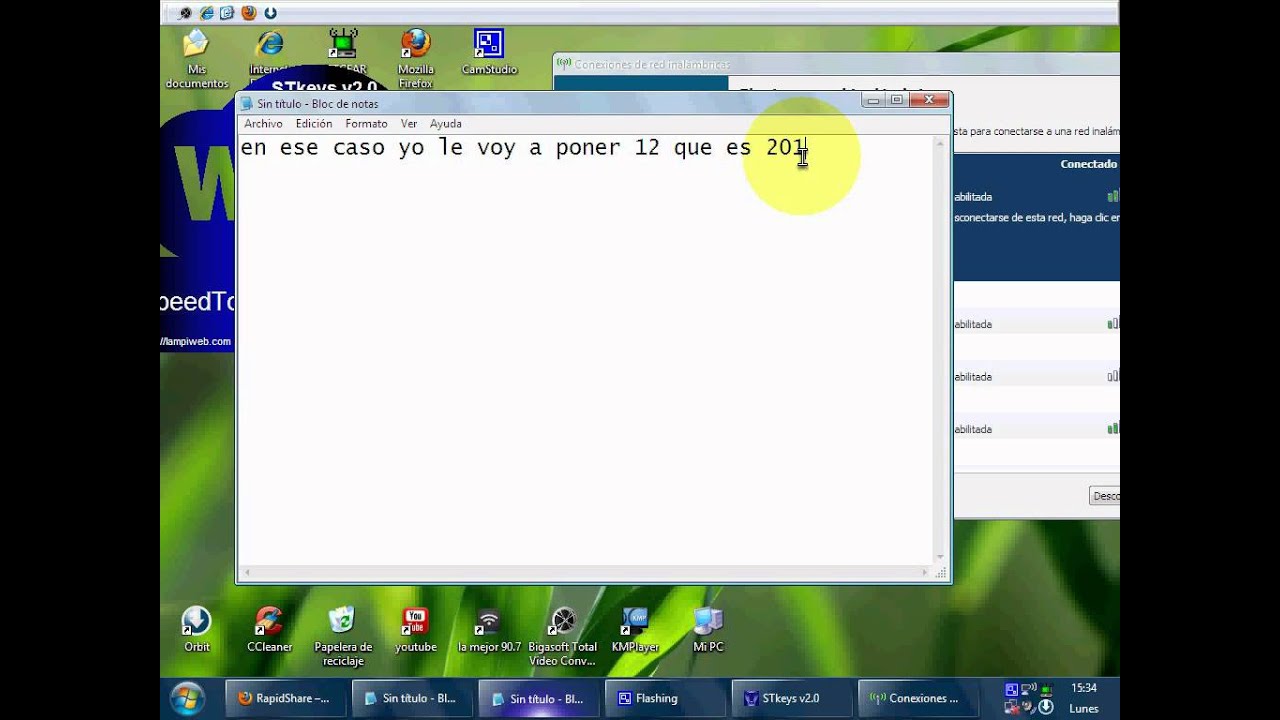Select the Bigasoft Total Video Converter icon
Viewport: 1280px width, 720px height.
click(563, 637)
